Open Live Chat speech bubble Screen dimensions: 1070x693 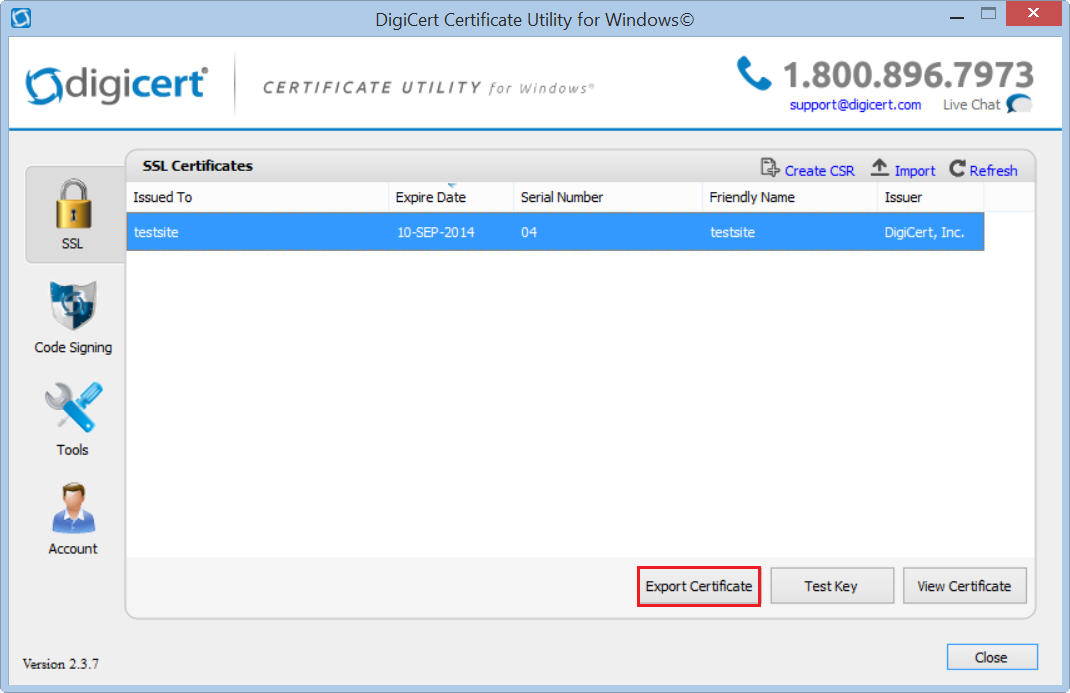pyautogui.click(x=1019, y=104)
